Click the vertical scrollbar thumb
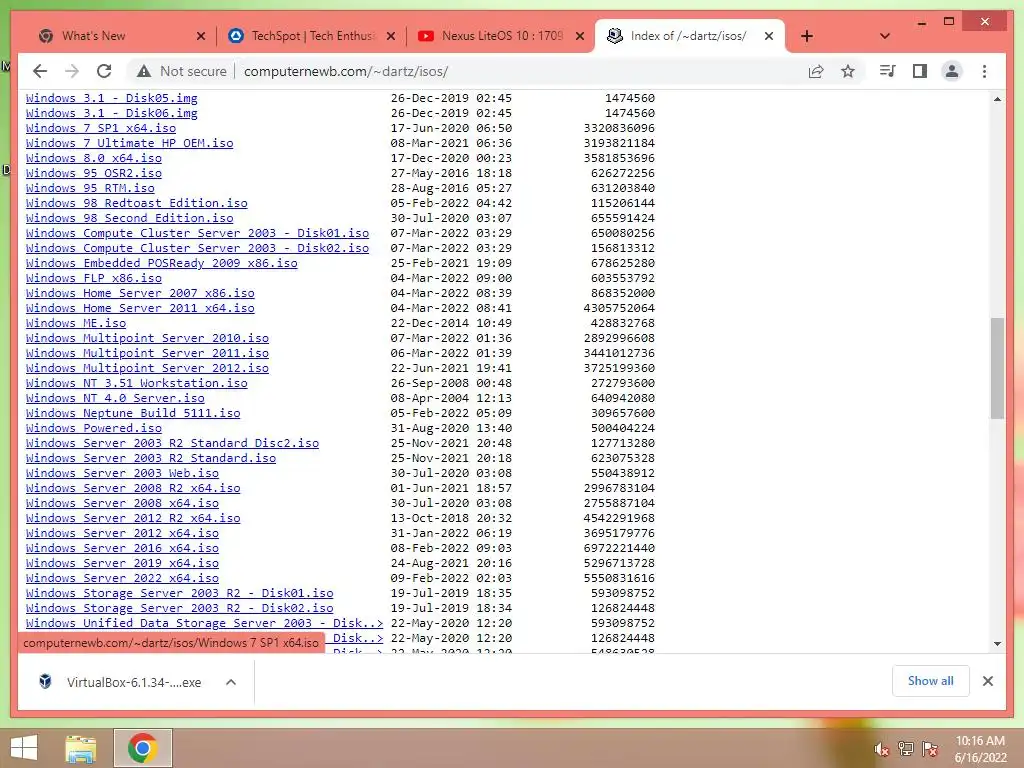Screen dimensions: 1024x768 [997, 368]
